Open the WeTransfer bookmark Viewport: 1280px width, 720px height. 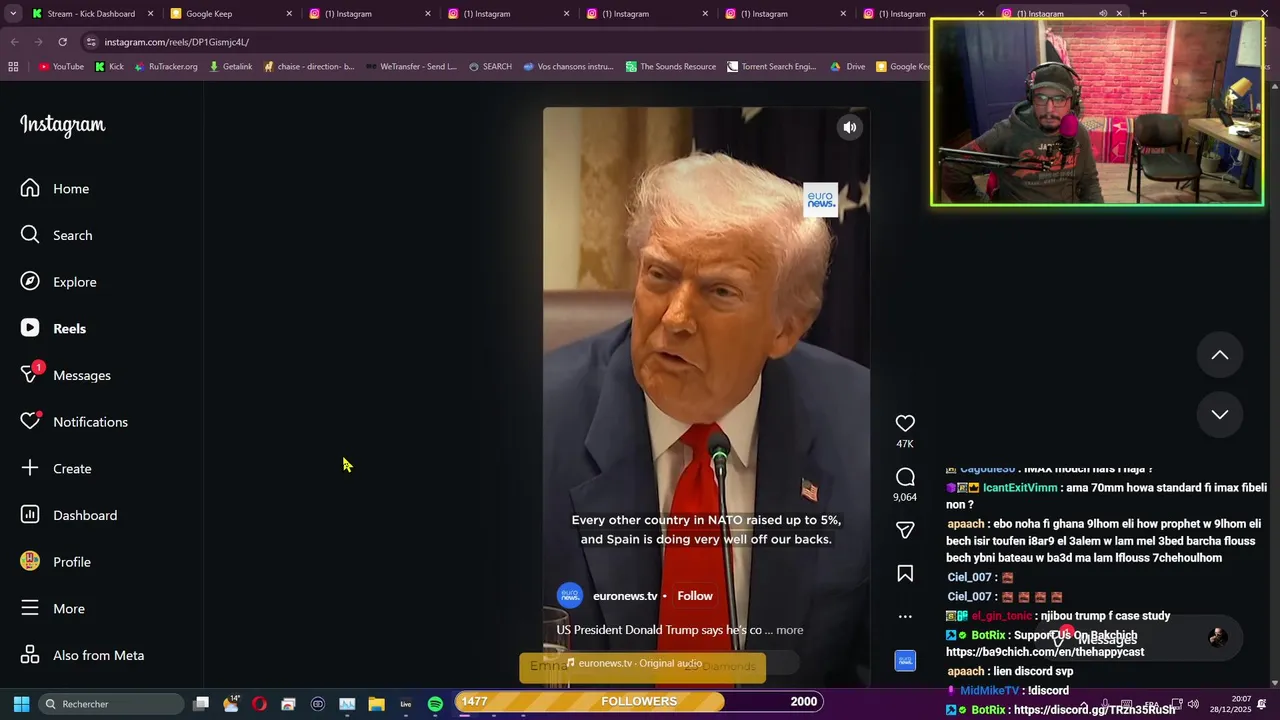pos(411,67)
